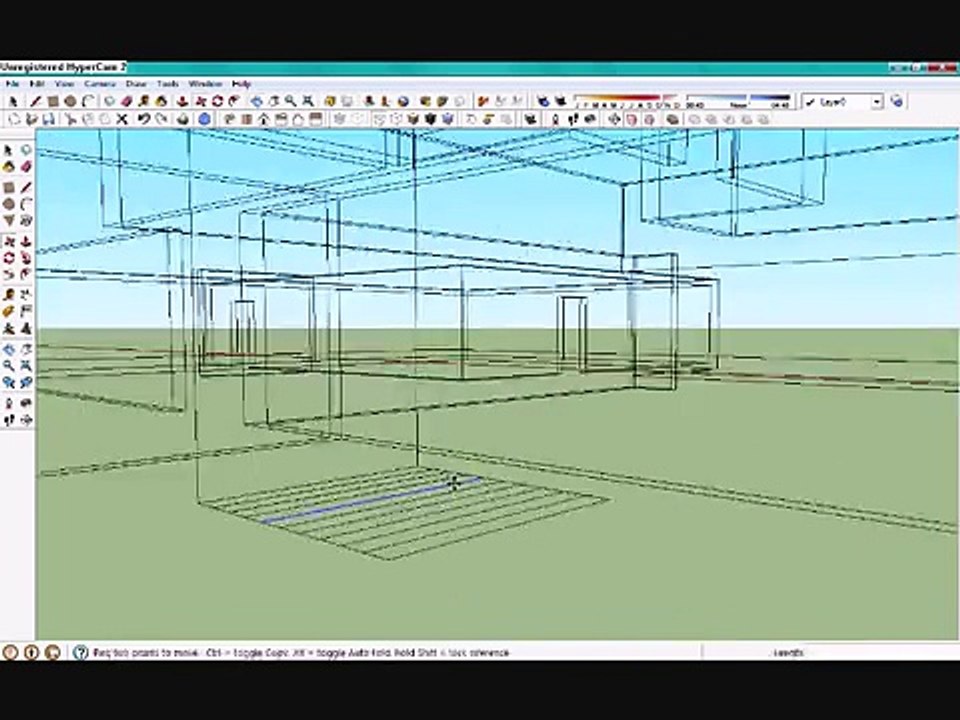This screenshot has height=720, width=960.
Task: Select Polygon tool in left palette
Action: coord(9,220)
